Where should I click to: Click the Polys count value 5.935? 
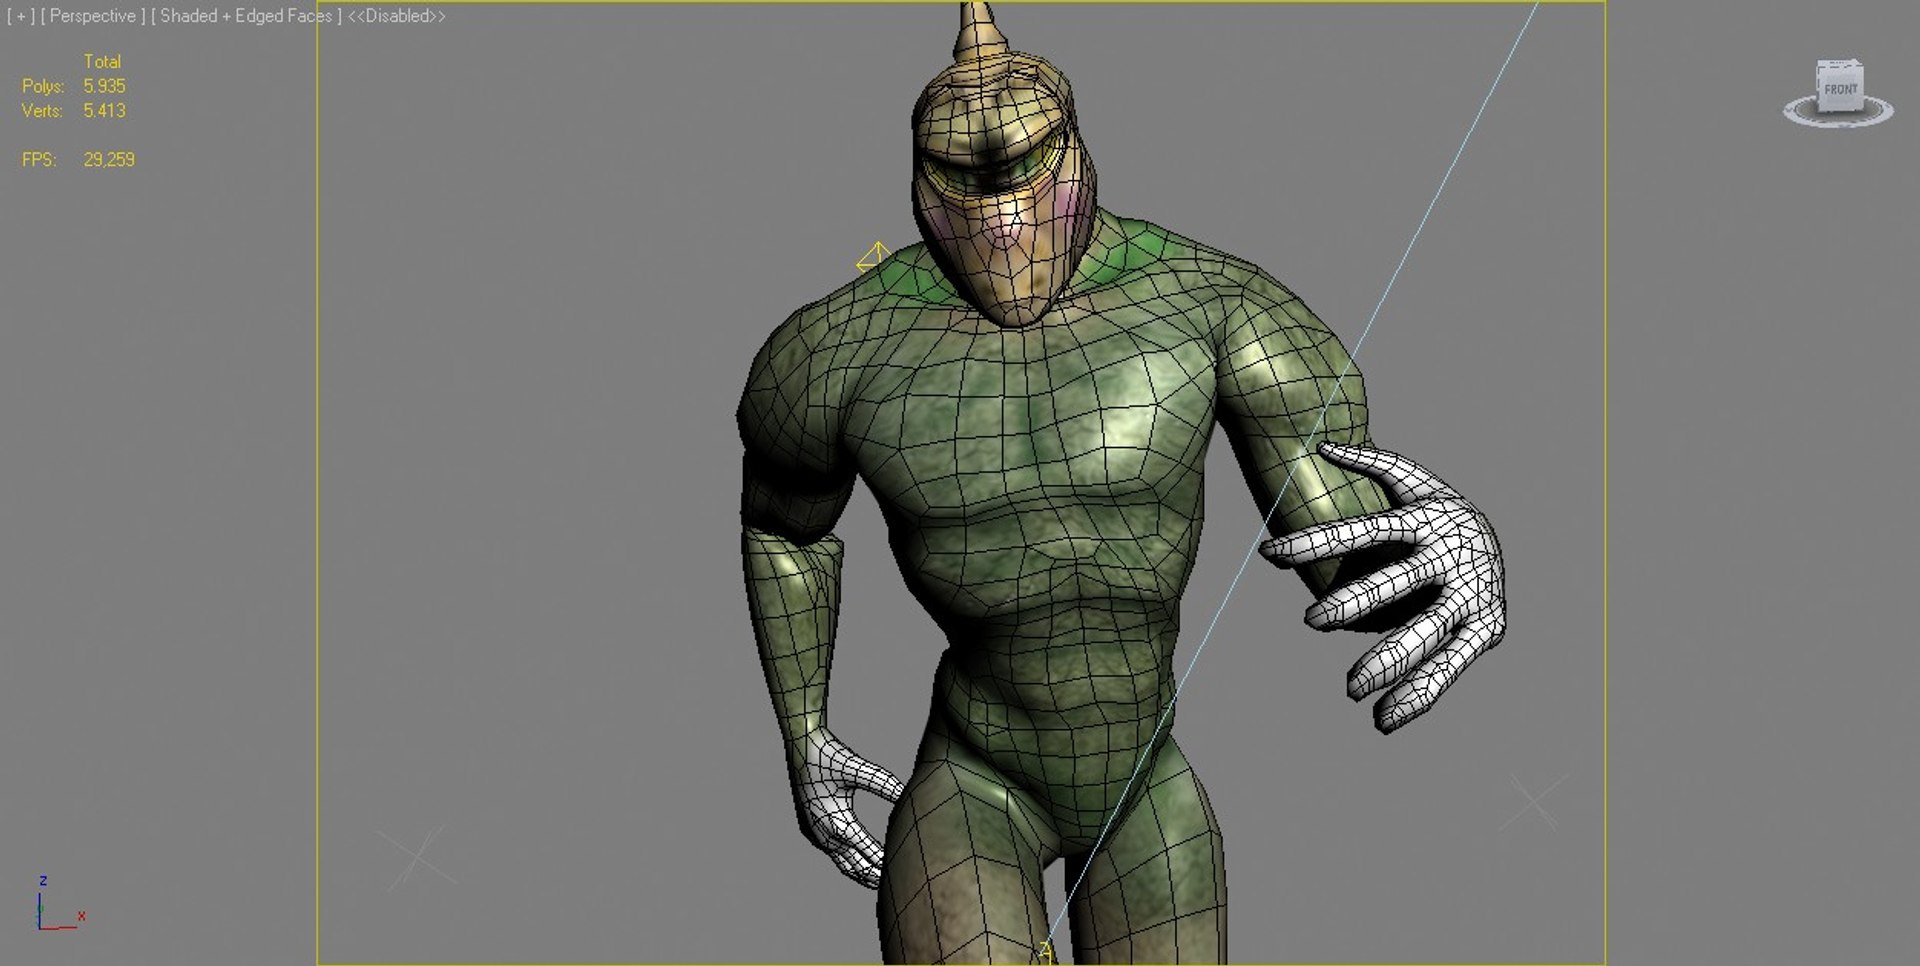[x=104, y=86]
